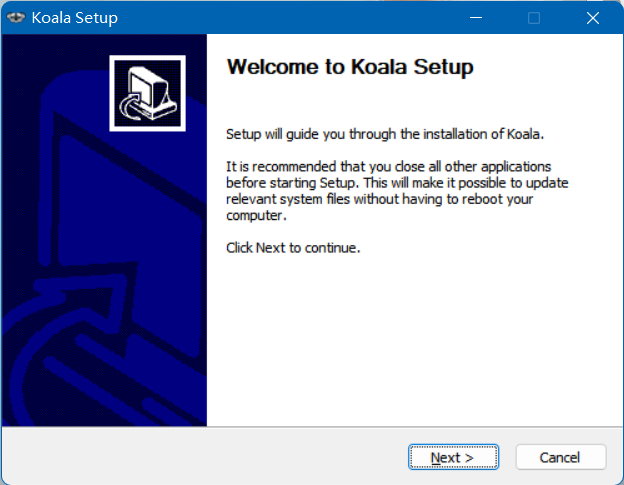Open the Koala icon system menu in title bar

point(16,18)
